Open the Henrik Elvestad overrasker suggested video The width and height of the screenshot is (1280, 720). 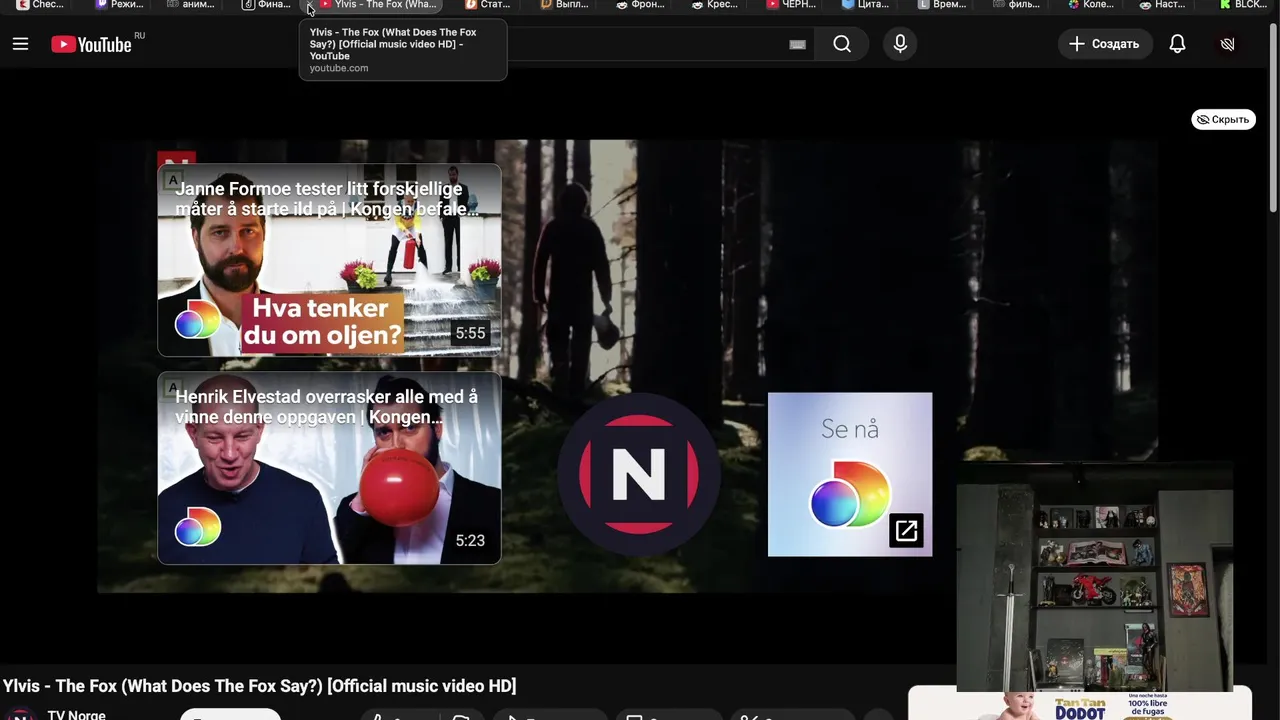(x=329, y=468)
